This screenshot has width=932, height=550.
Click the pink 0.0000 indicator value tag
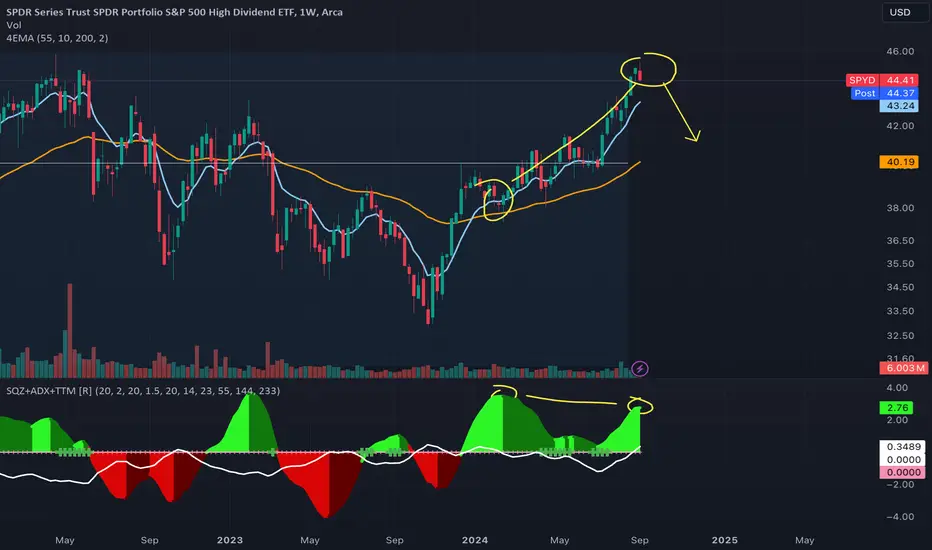(903, 472)
